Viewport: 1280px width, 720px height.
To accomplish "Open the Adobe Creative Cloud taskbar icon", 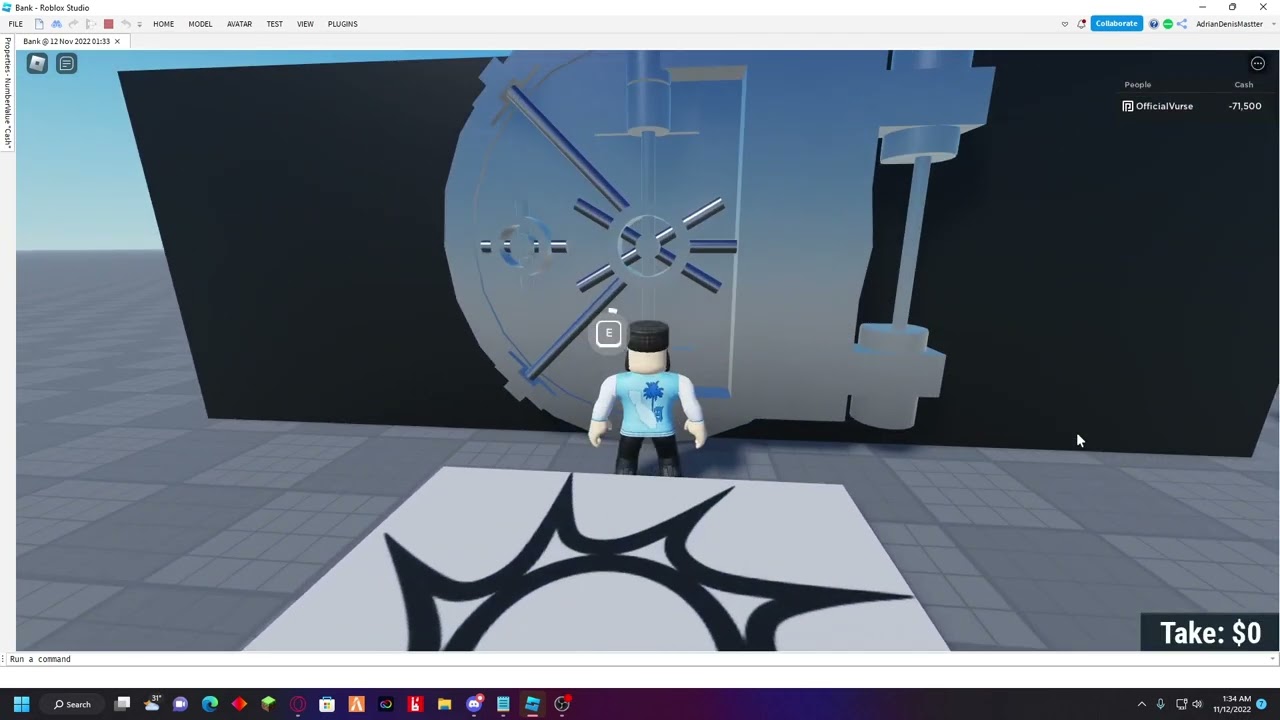I will pos(386,704).
